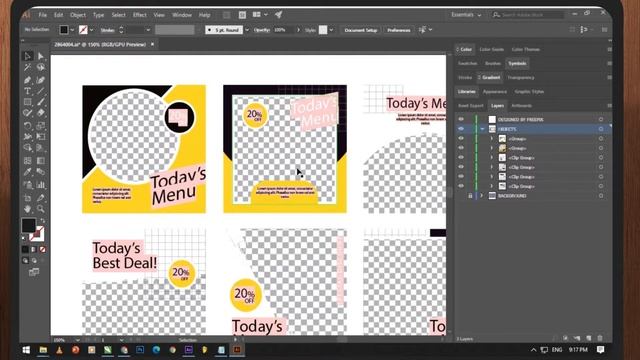Image resolution: width=640 pixels, height=360 pixels.
Task: Open the Window menu
Action: click(182, 15)
